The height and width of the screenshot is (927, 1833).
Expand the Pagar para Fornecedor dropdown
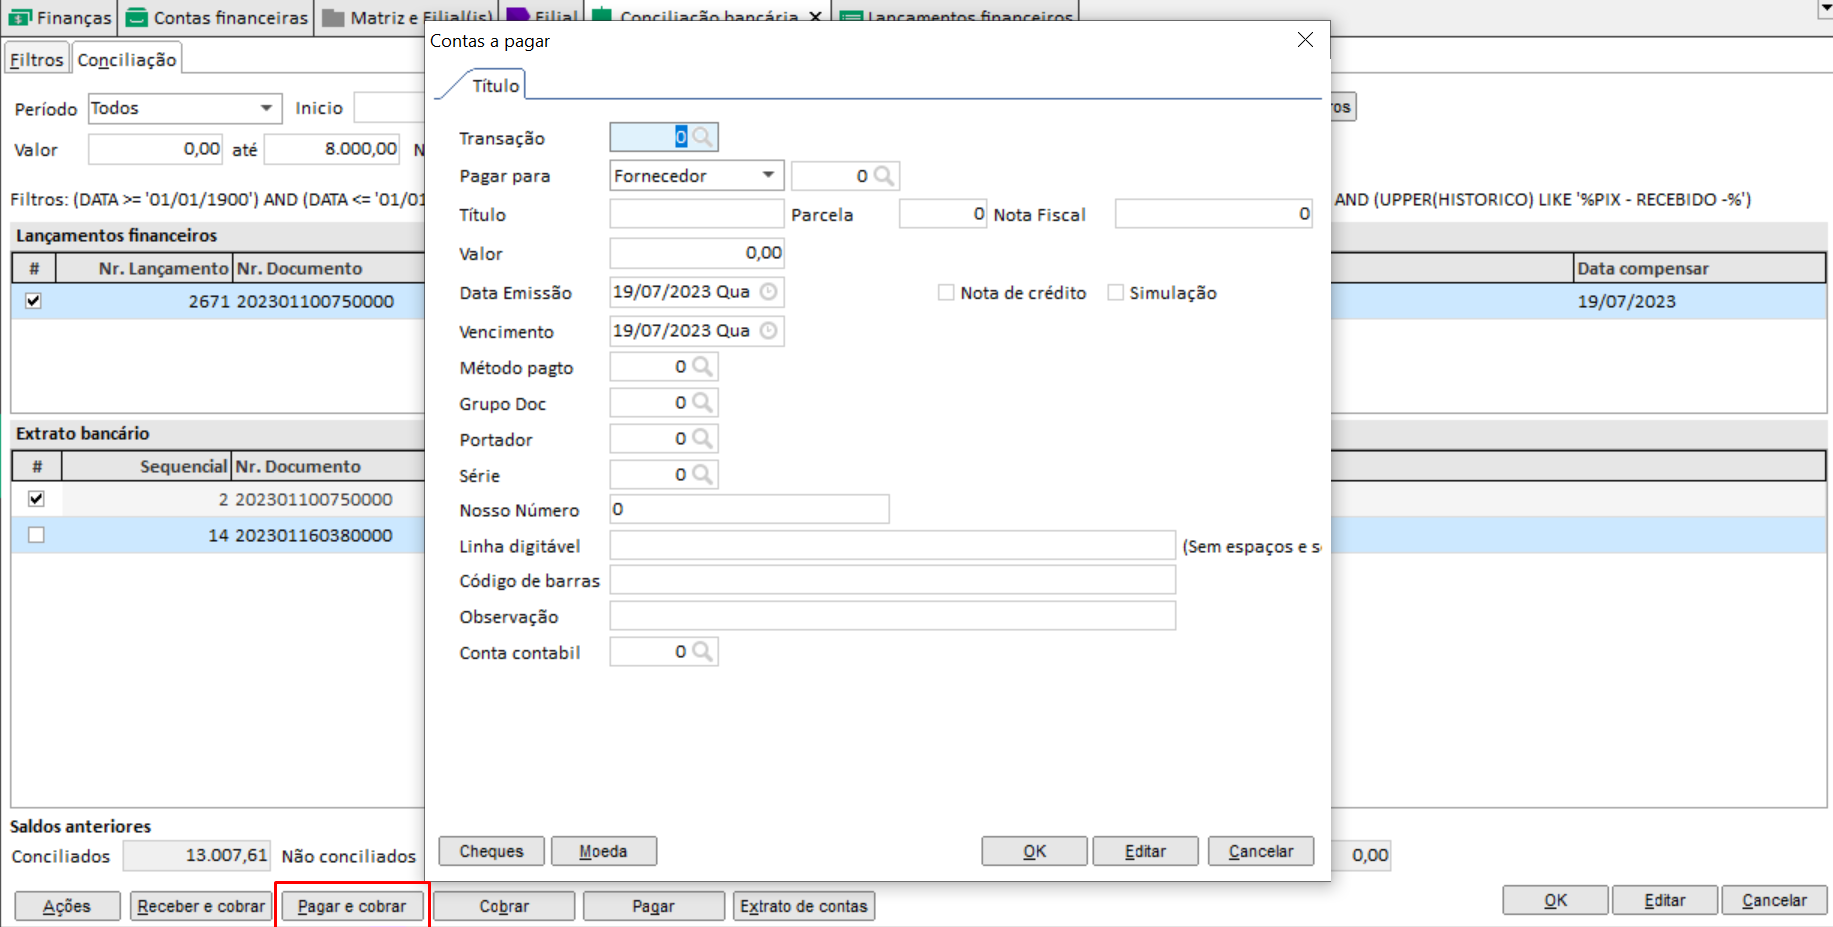click(768, 176)
